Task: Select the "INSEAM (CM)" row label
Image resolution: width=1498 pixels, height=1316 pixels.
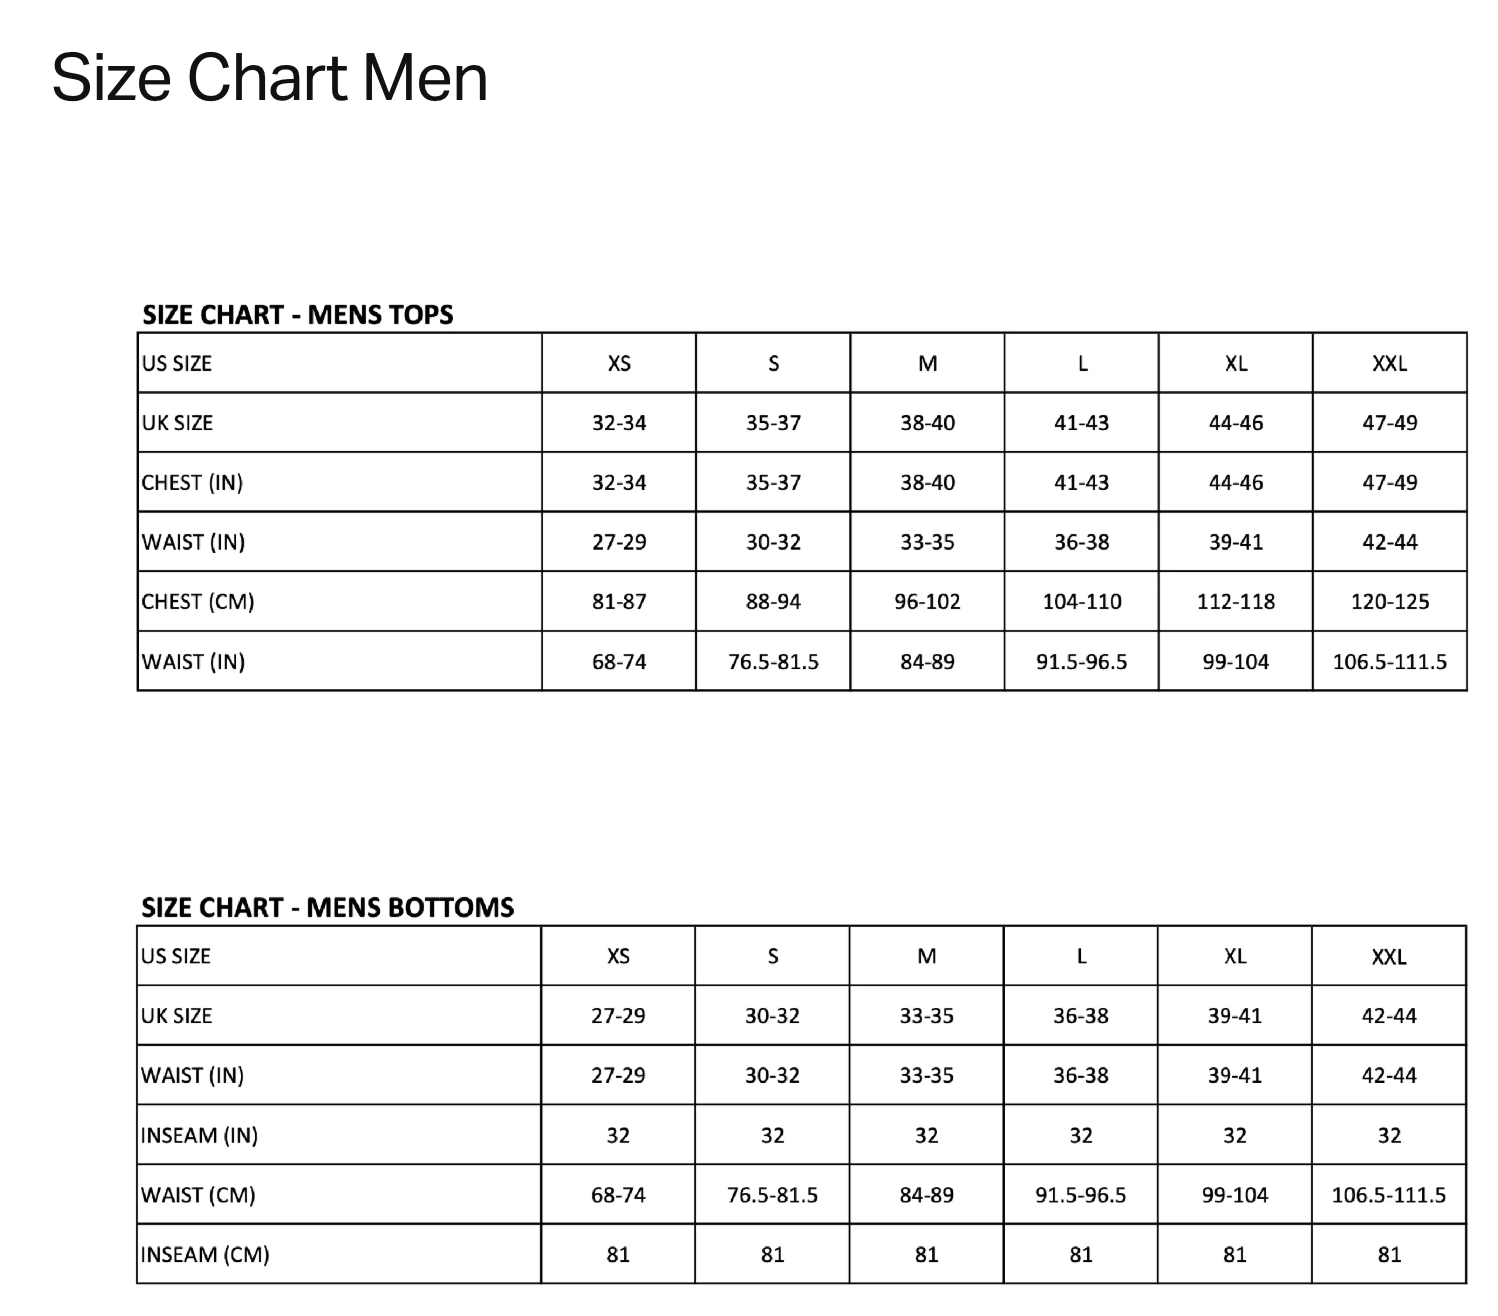Action: (x=205, y=1255)
